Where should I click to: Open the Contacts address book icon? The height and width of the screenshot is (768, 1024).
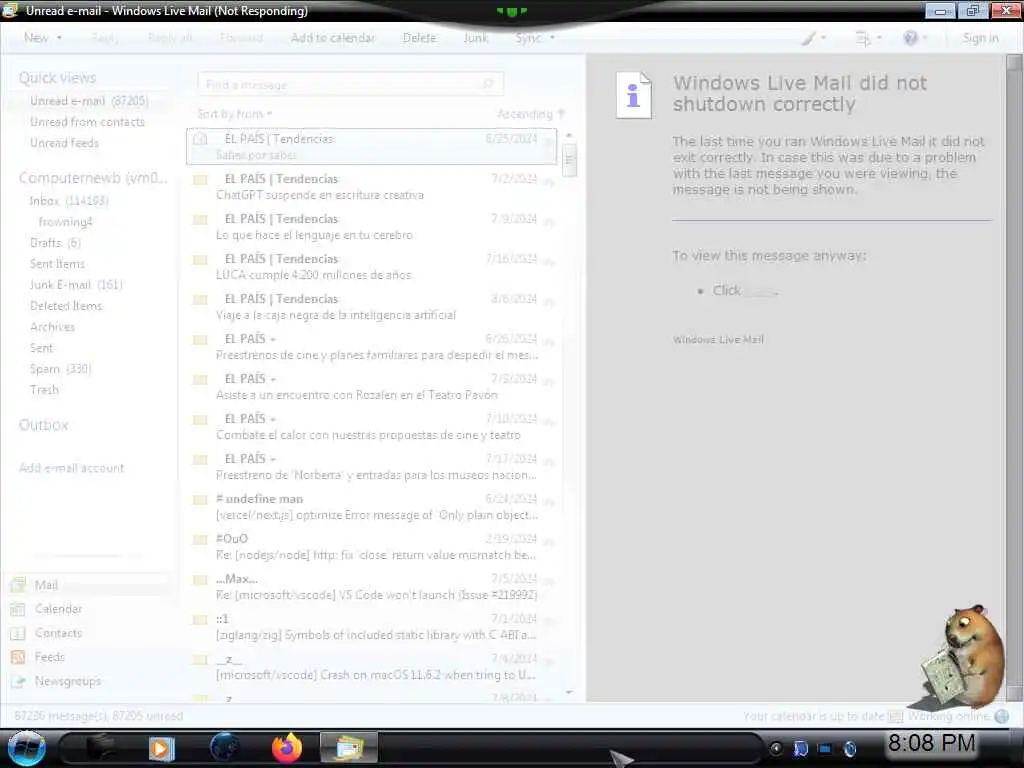coord(18,633)
